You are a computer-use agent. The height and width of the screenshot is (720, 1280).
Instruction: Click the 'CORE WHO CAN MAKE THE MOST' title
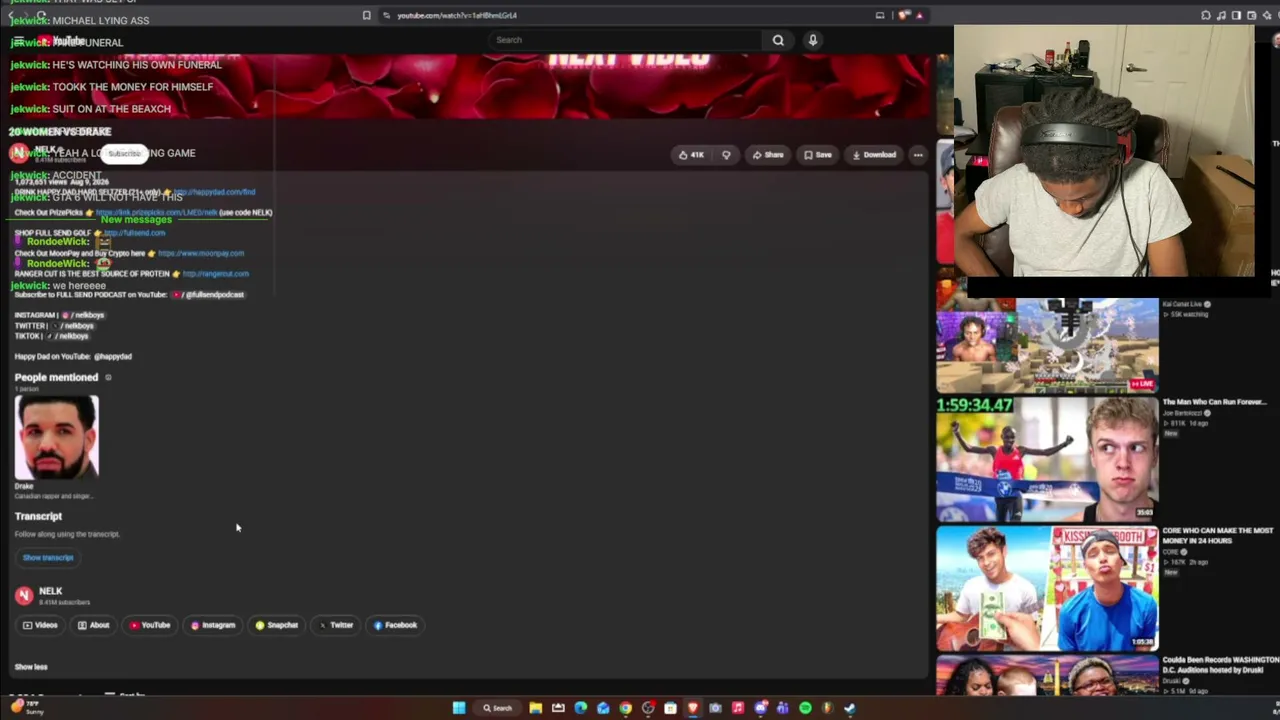tap(1216, 535)
